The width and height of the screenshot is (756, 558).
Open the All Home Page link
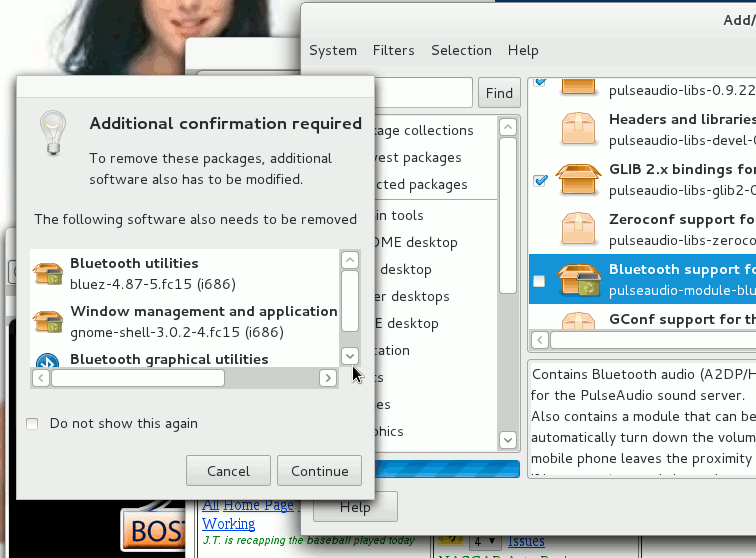(248, 505)
